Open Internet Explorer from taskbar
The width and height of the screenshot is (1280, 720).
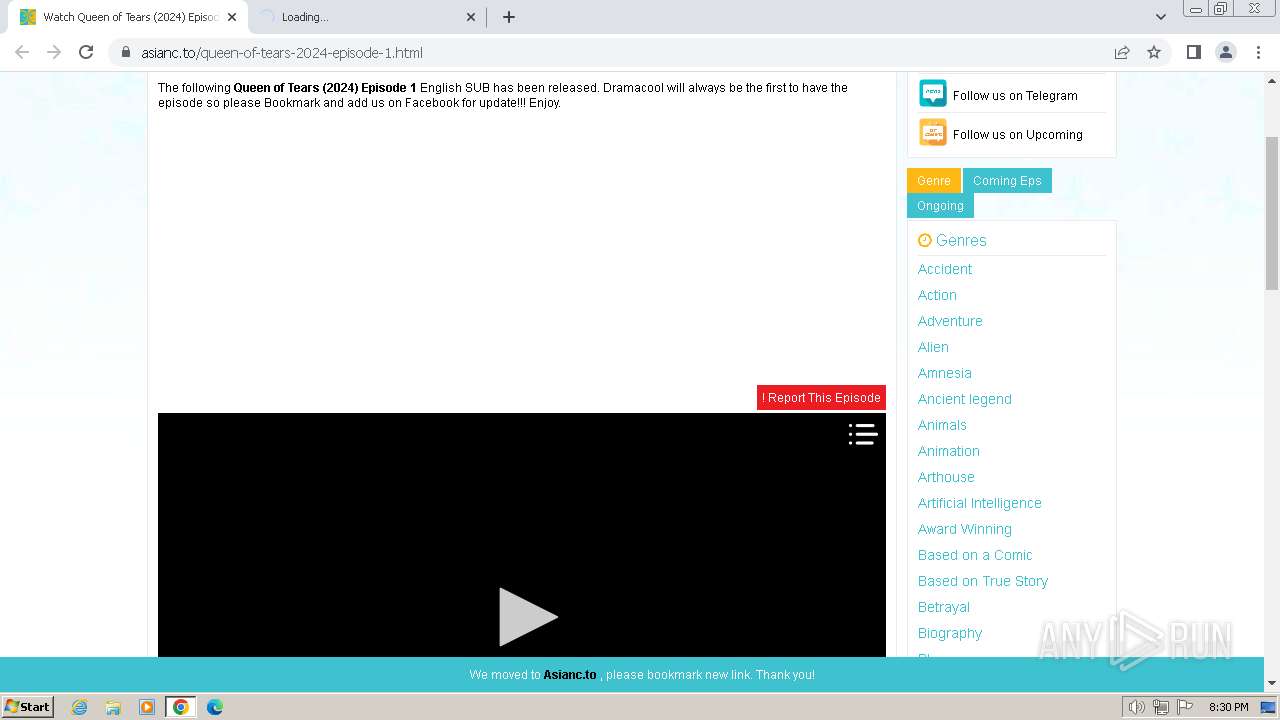tap(80, 707)
